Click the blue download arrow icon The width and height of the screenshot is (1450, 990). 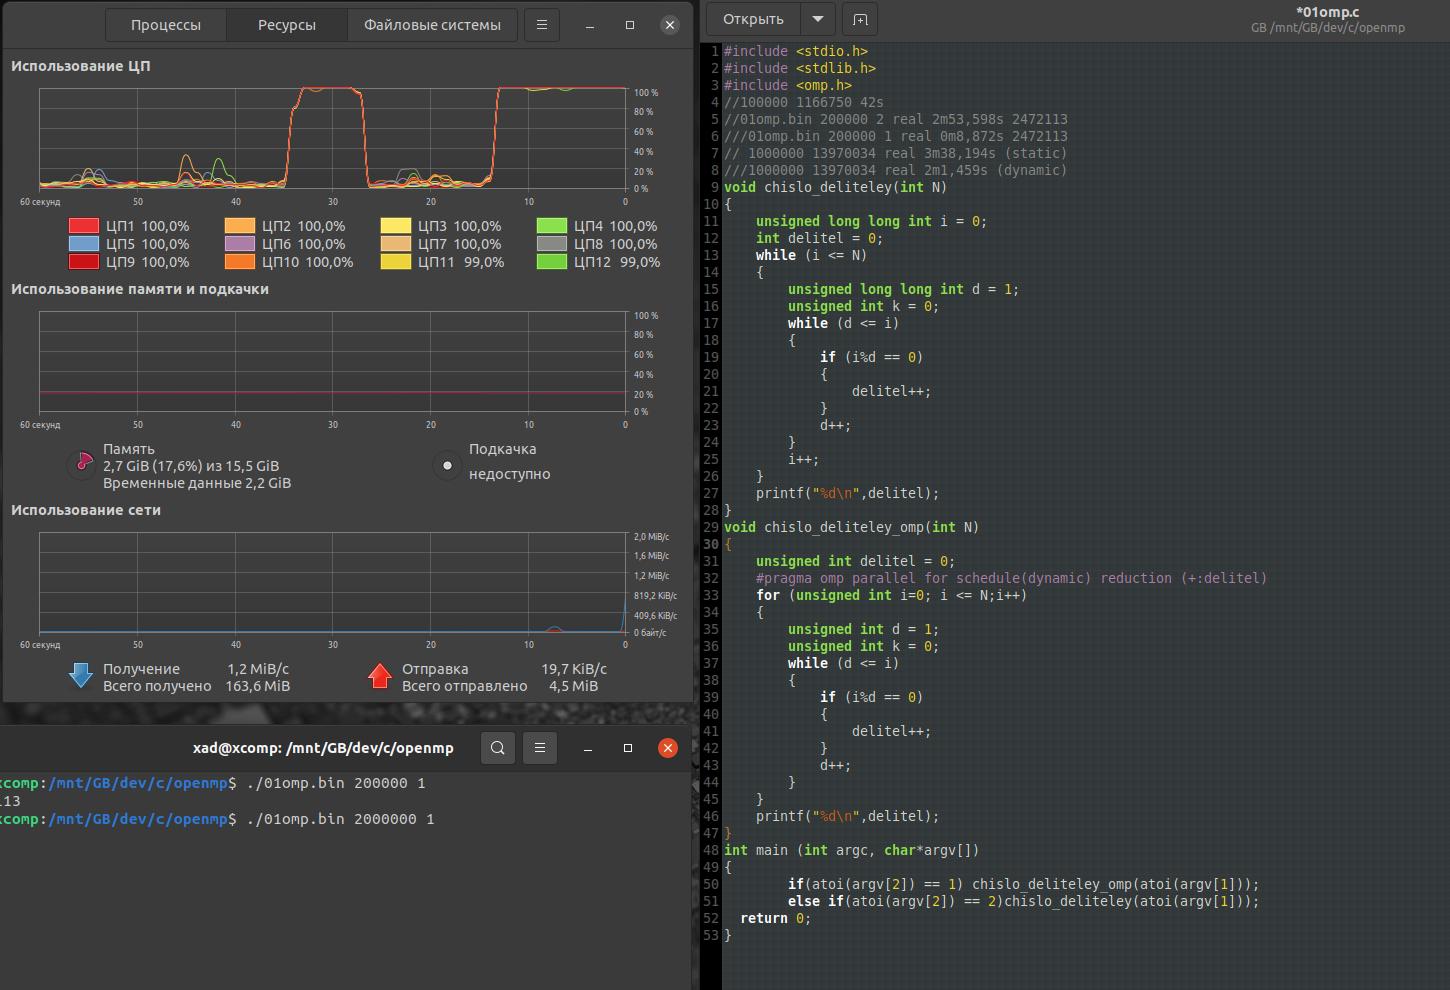pyautogui.click(x=81, y=677)
